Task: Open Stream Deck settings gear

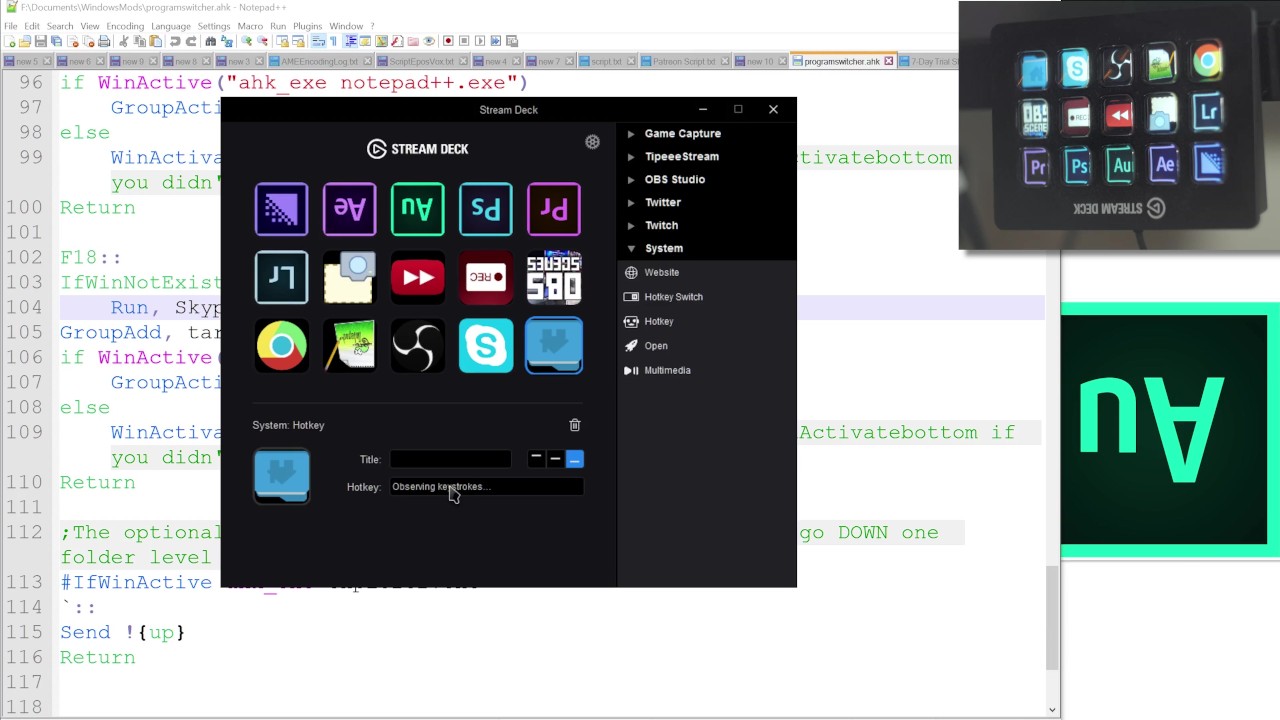Action: [592, 142]
